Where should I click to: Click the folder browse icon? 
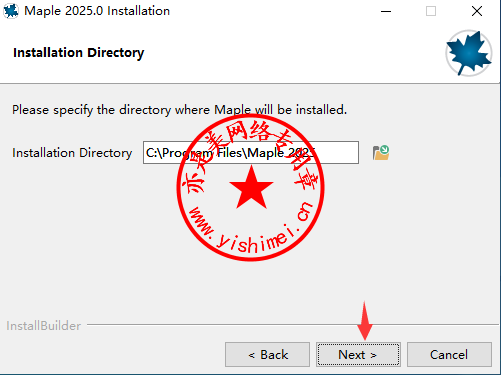[x=381, y=153]
